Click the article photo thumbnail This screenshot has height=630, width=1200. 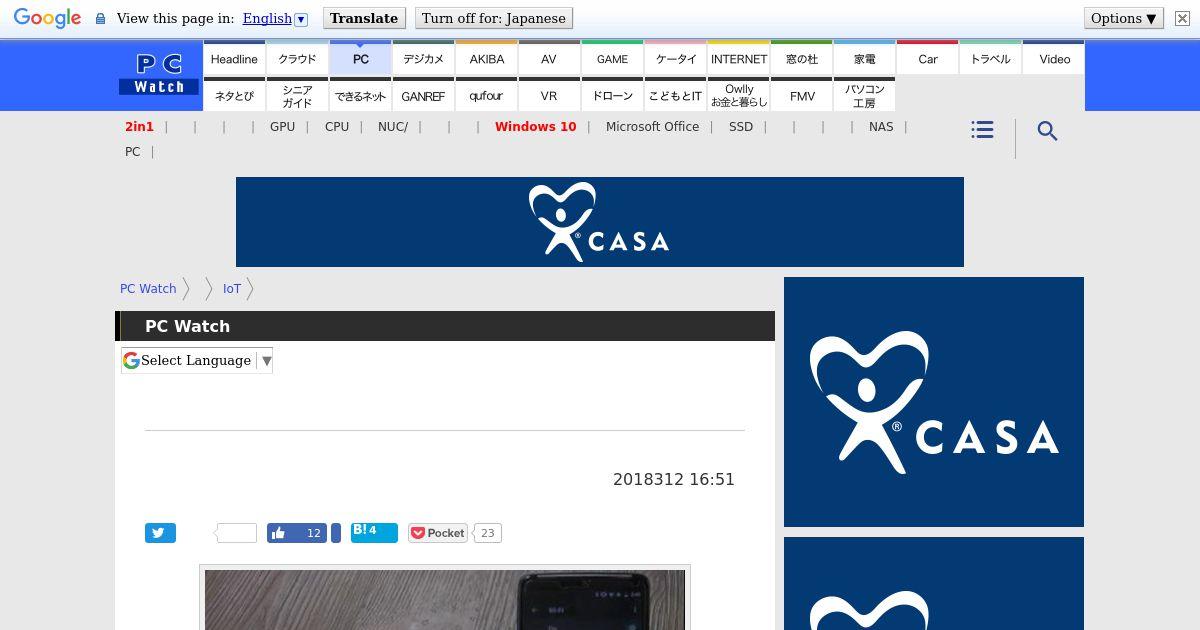(x=445, y=598)
